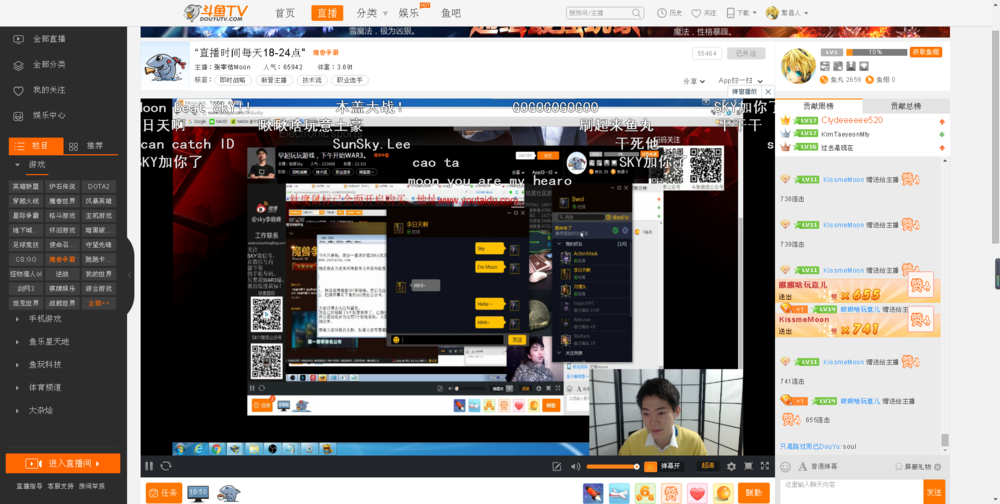Open the 分类 dropdown in top nav
The image size is (1000, 504).
click(371, 13)
